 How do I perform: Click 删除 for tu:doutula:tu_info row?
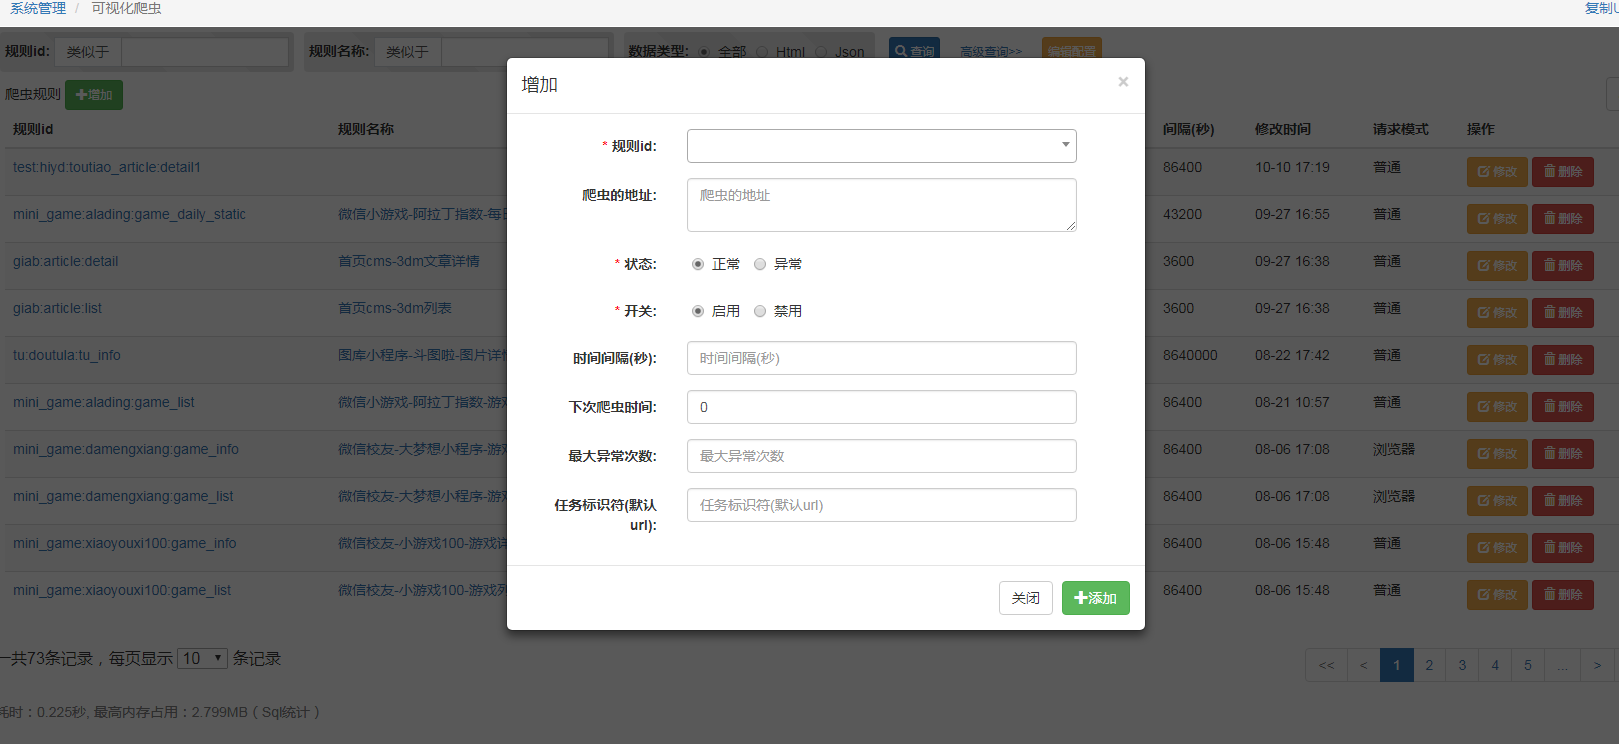click(x=1563, y=360)
